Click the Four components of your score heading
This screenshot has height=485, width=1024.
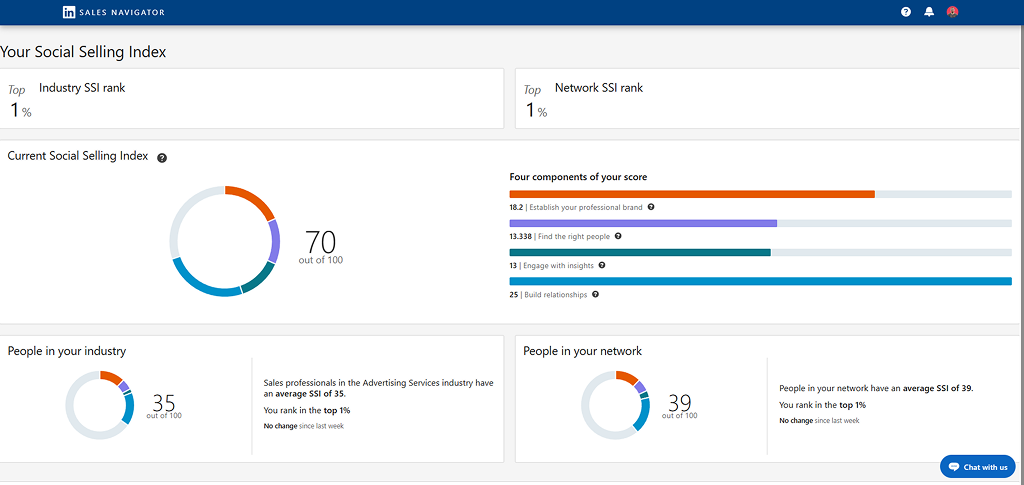coord(578,177)
